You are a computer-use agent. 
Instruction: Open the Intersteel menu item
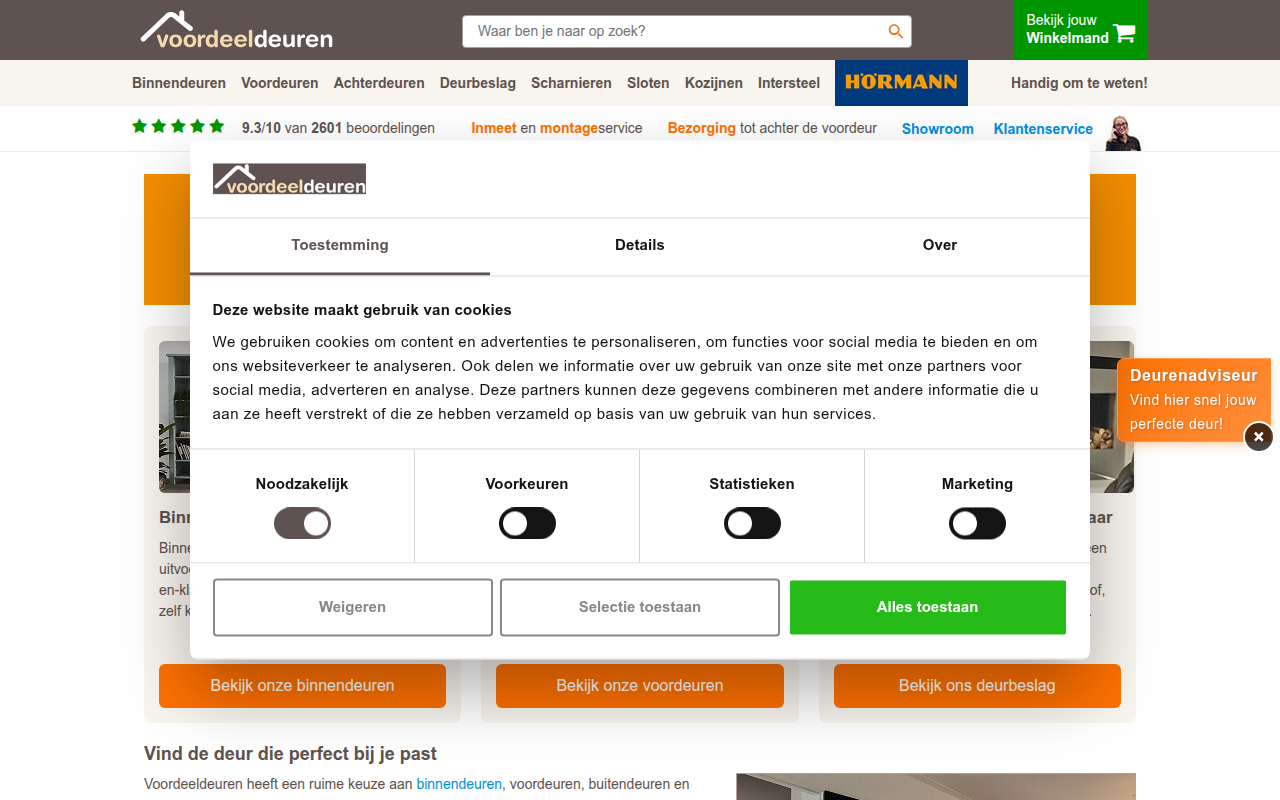pos(789,83)
